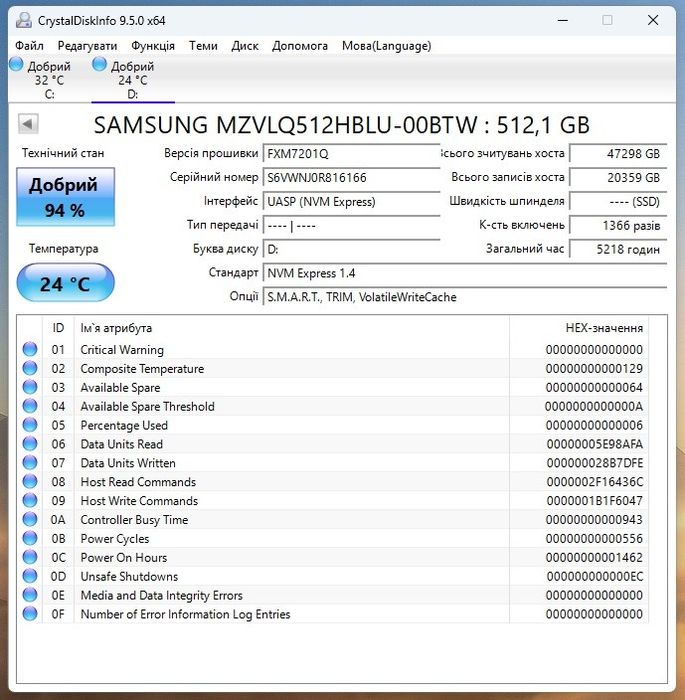Open the Мова(Language) menu
The height and width of the screenshot is (700, 685).
[x=387, y=46]
